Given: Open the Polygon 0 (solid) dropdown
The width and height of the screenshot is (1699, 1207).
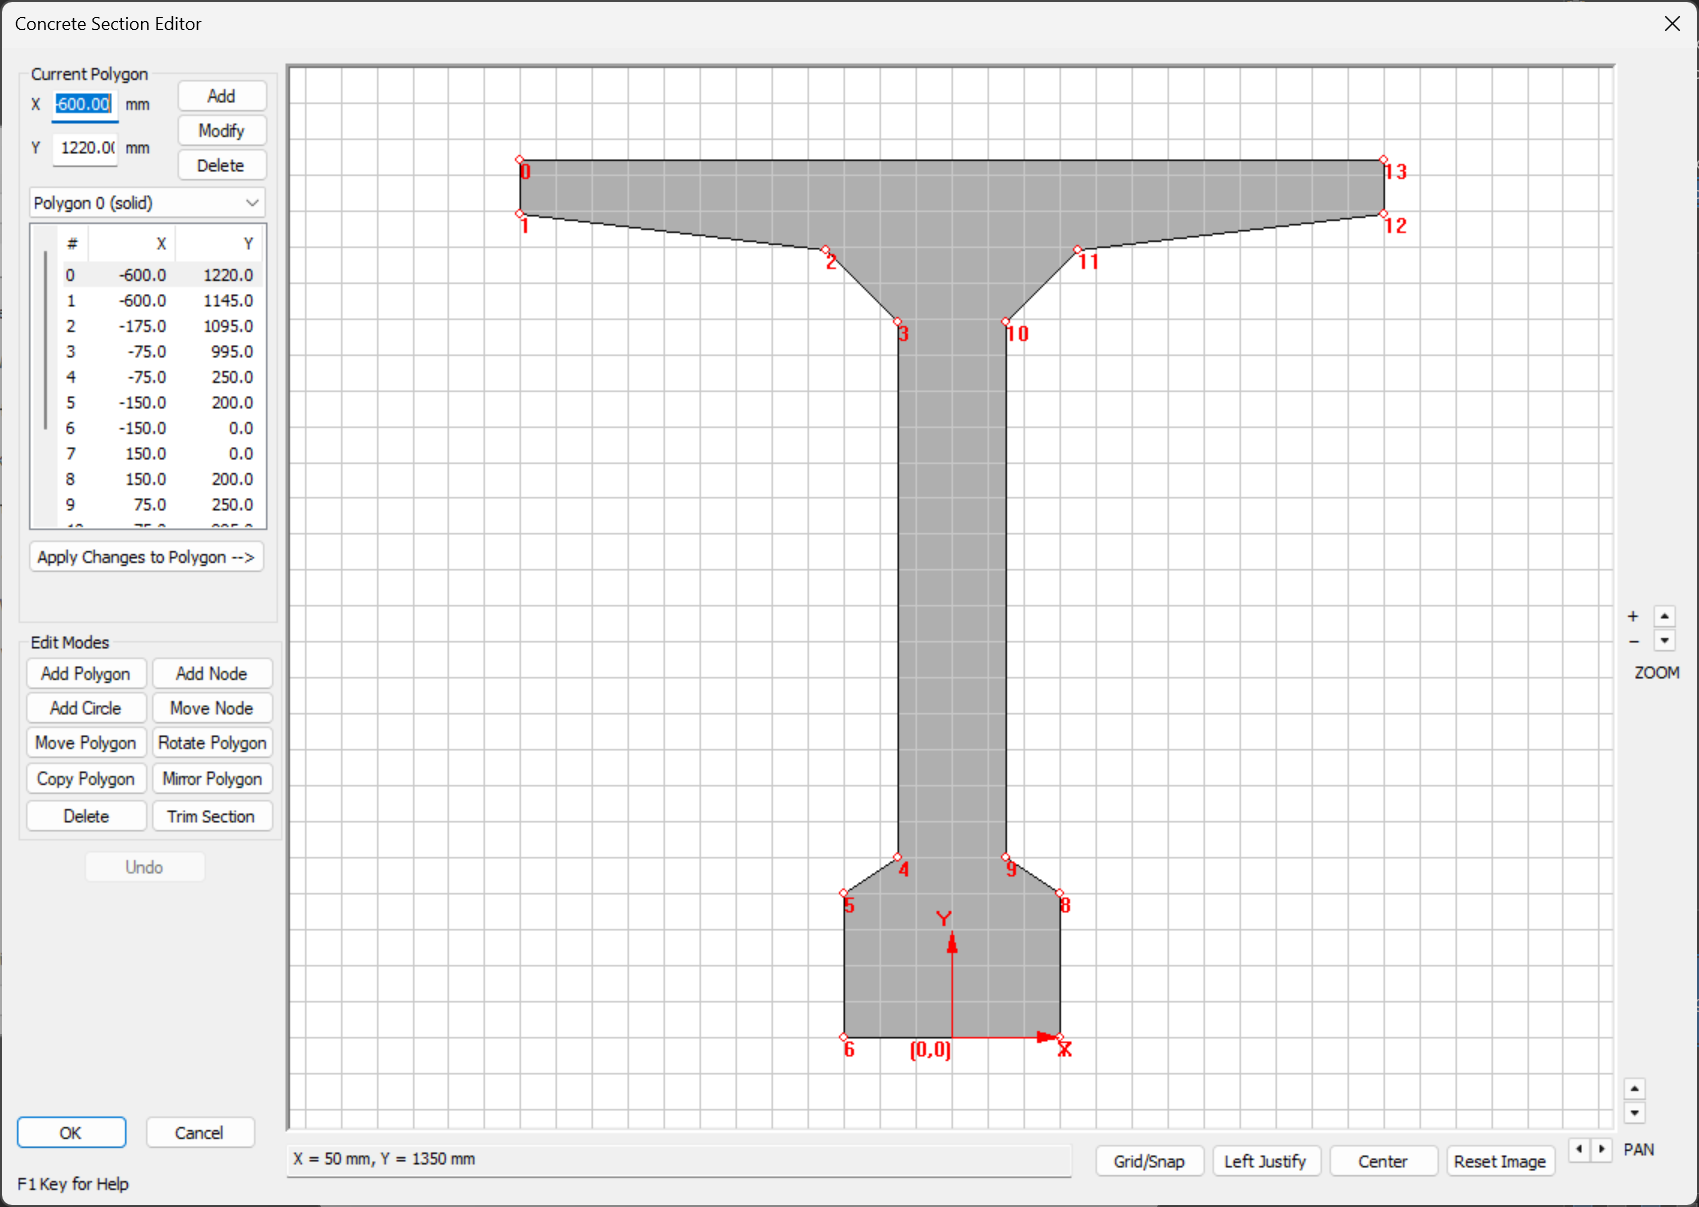Looking at the screenshot, I should 147,203.
